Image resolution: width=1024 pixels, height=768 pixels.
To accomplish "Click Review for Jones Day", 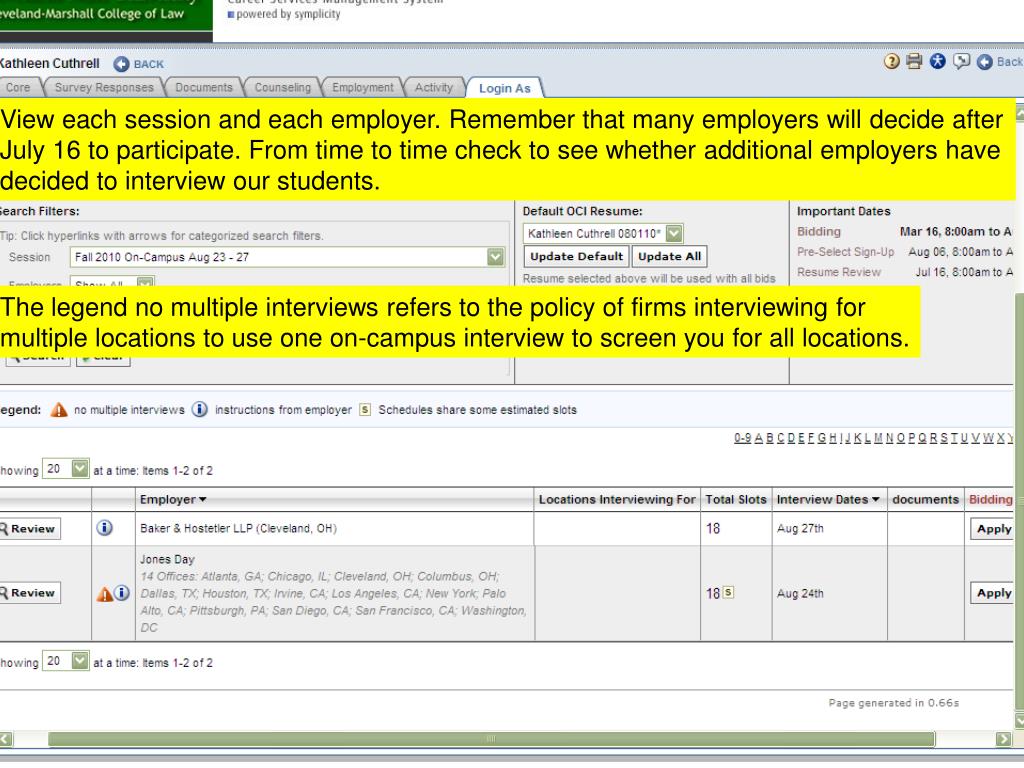I will point(28,592).
